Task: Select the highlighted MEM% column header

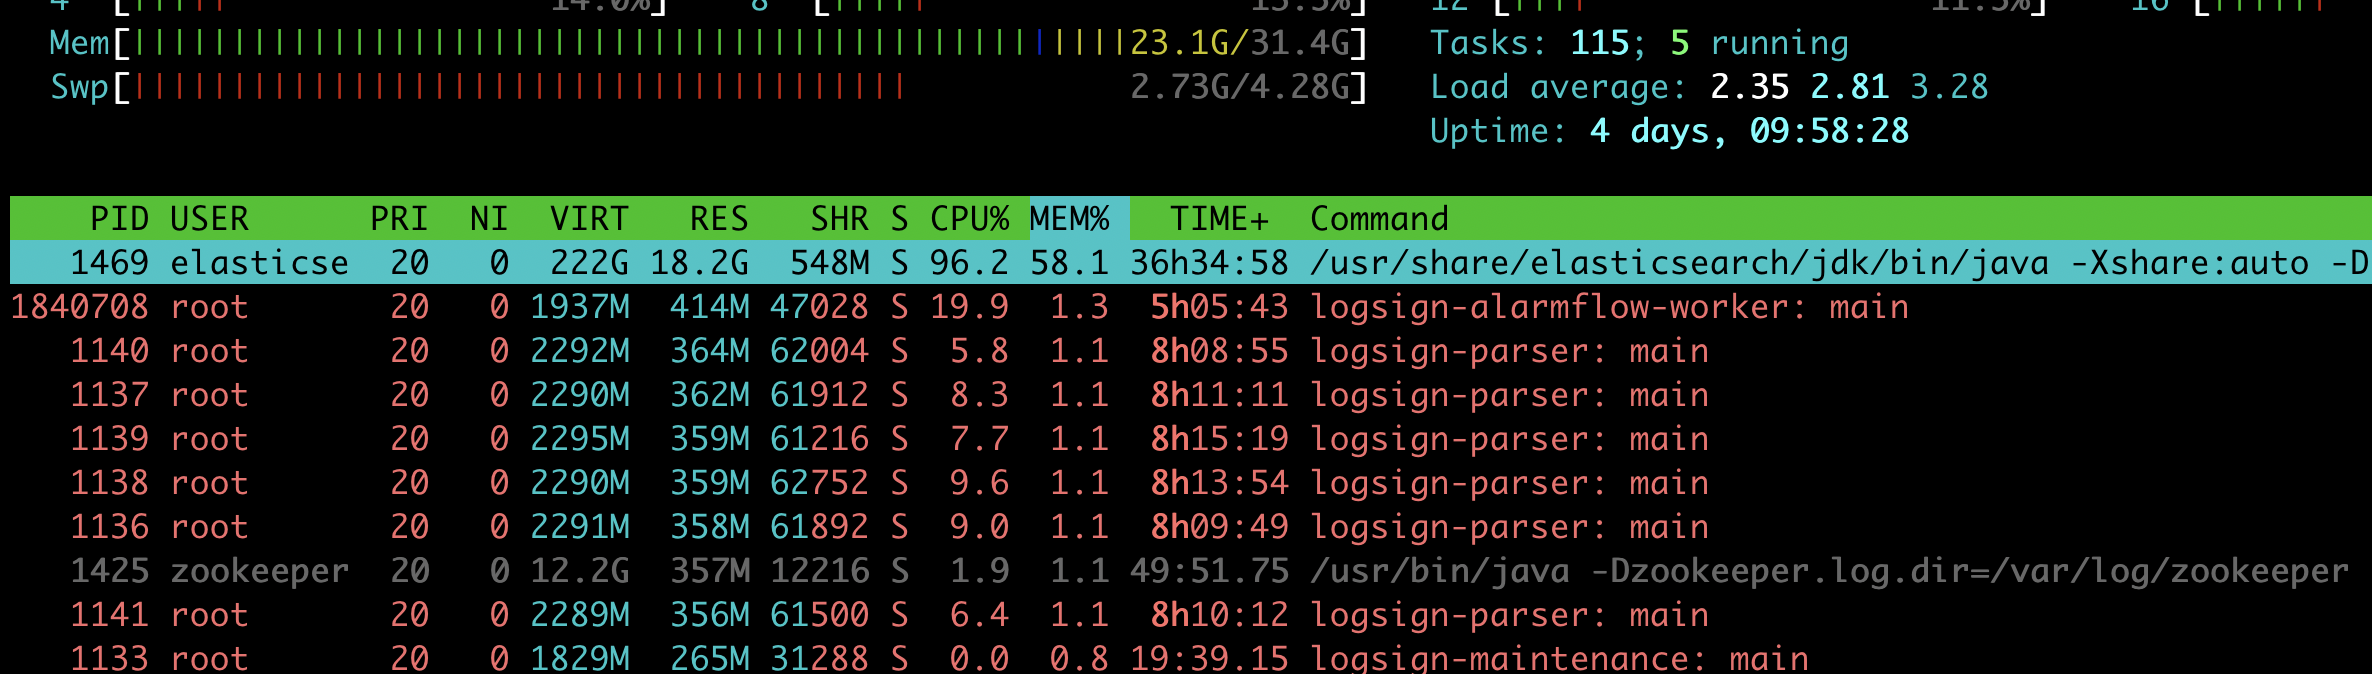Action: (x=1069, y=218)
